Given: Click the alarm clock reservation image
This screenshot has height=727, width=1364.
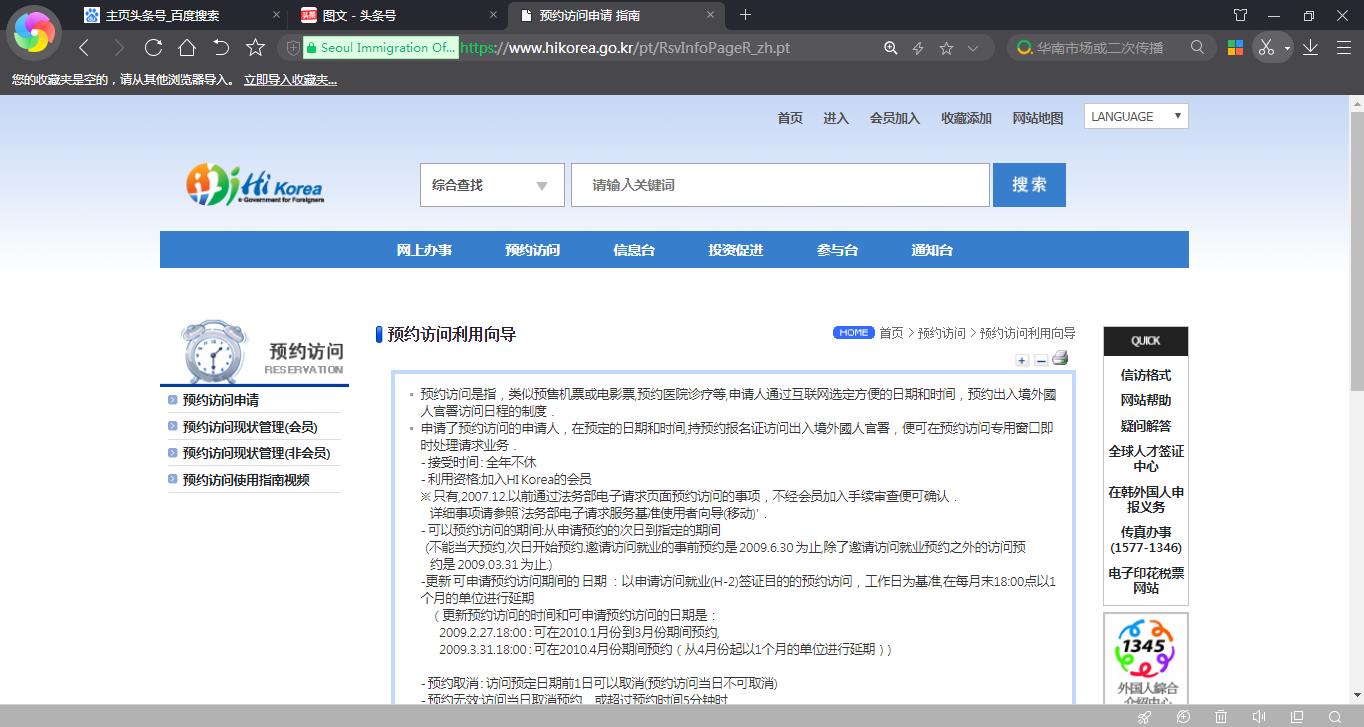Looking at the screenshot, I should pos(214,350).
